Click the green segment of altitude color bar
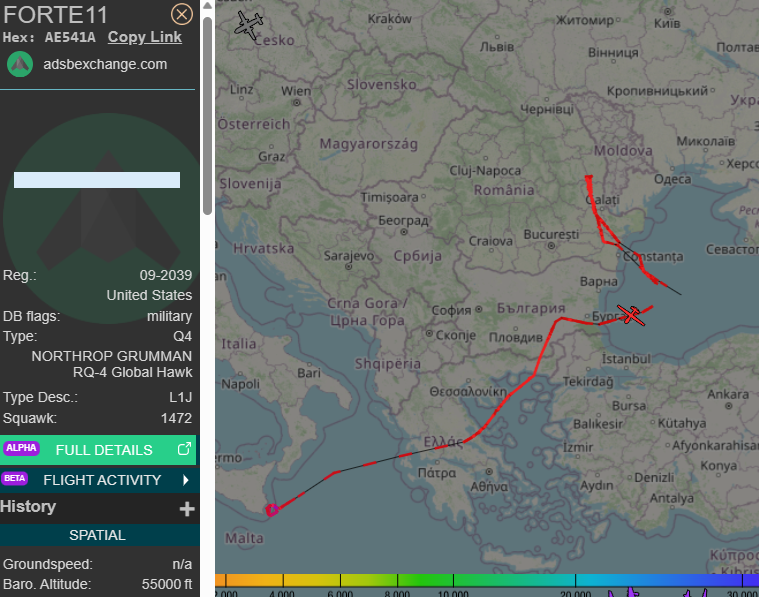759x597 pixels. (426, 580)
